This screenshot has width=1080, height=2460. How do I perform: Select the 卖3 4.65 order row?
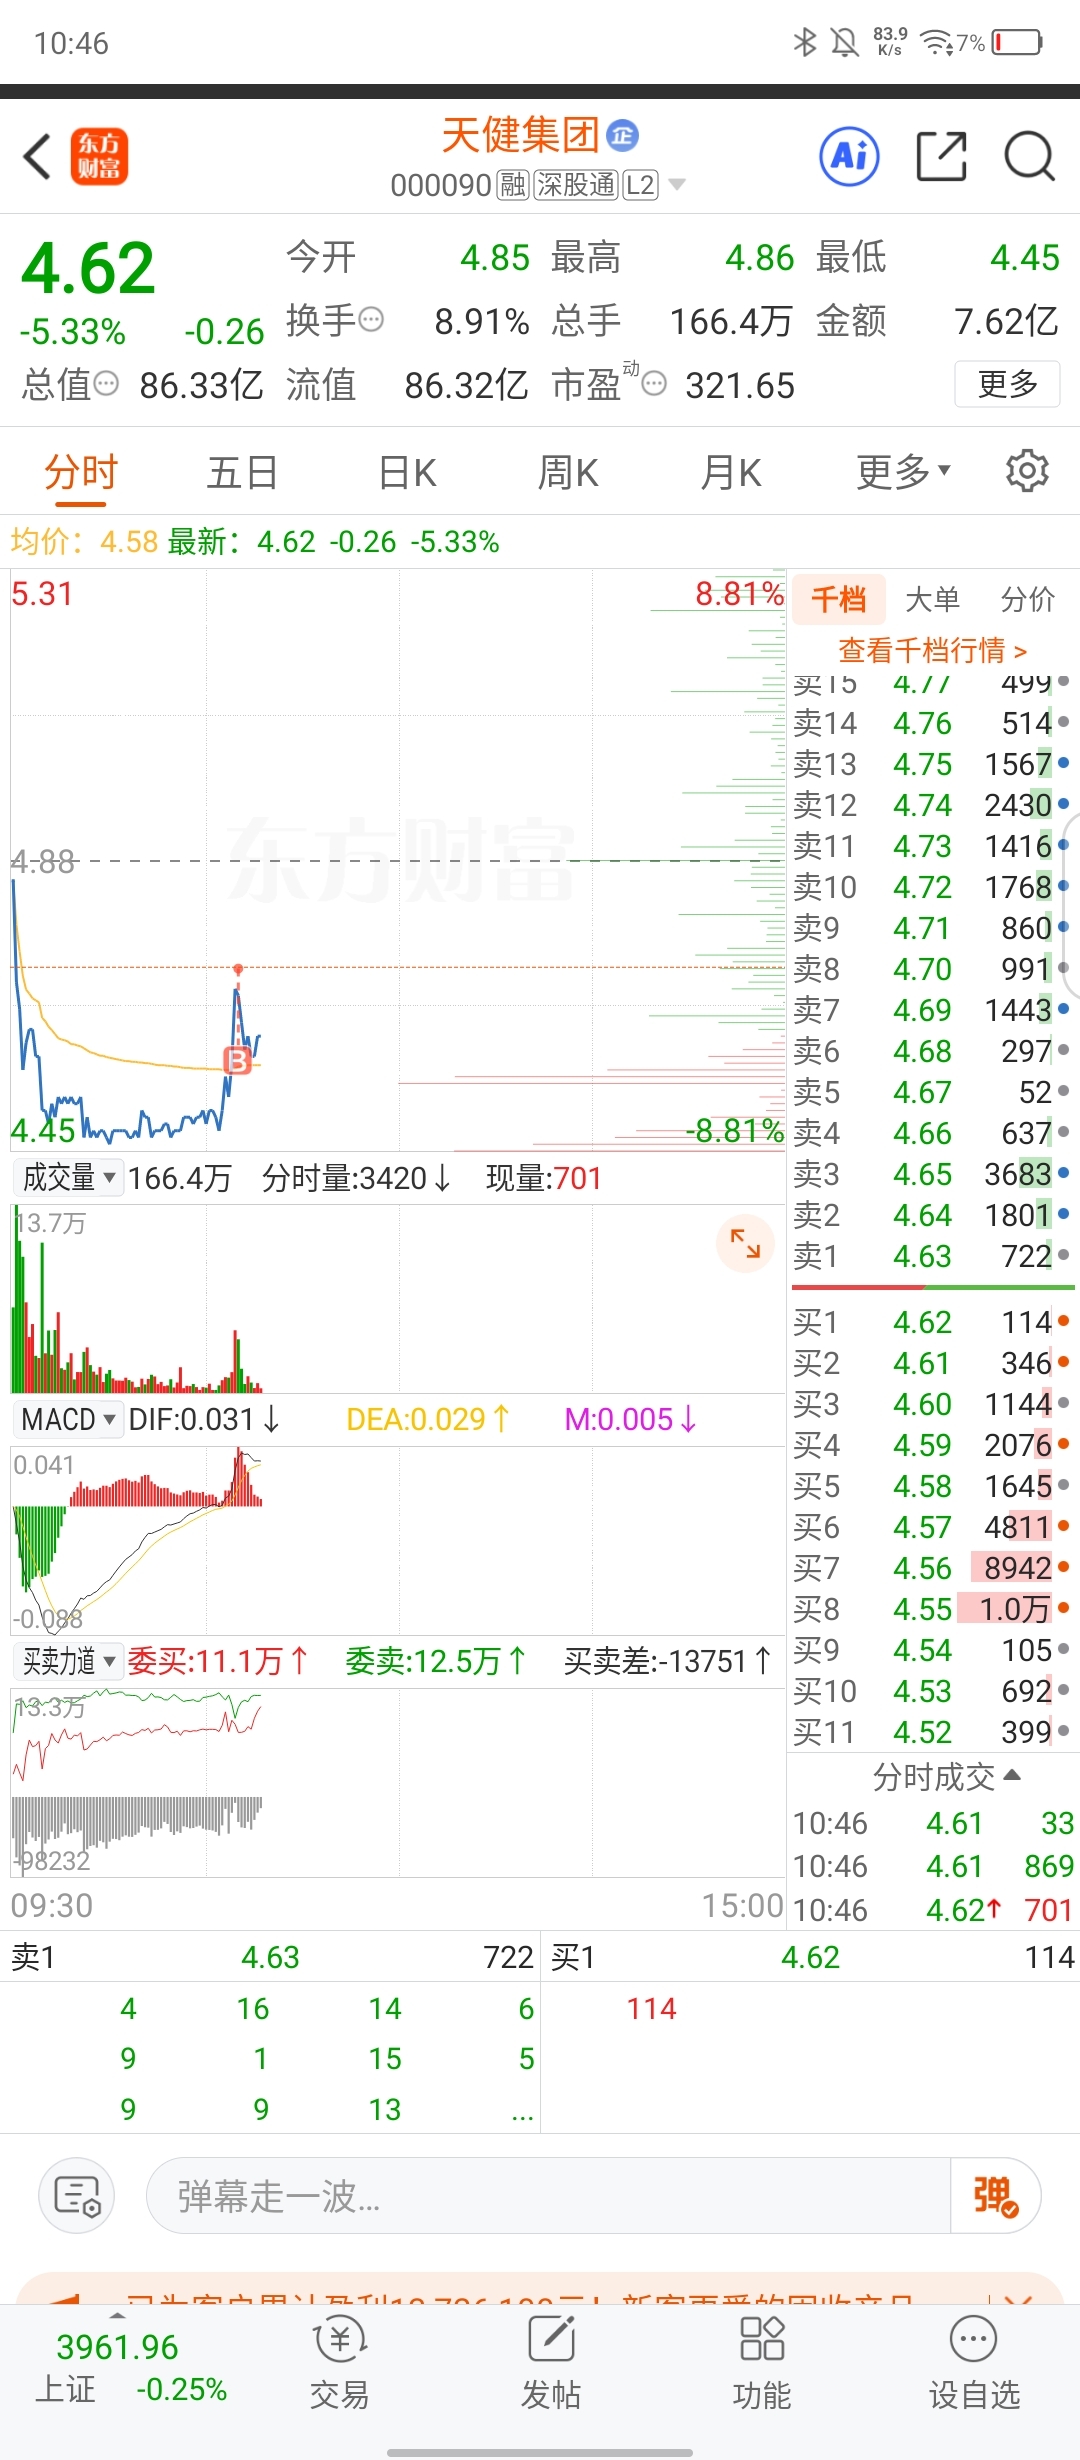[x=931, y=1174]
